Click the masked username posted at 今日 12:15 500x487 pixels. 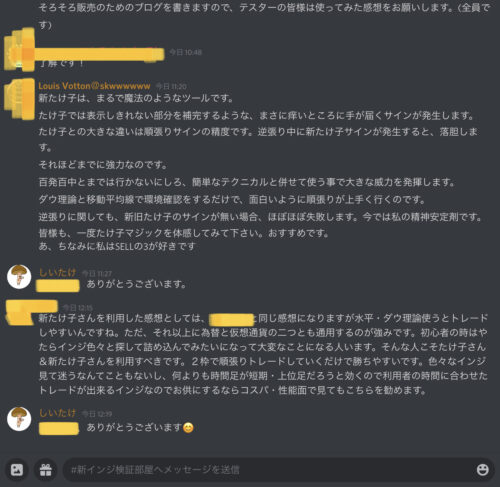pos(32,306)
